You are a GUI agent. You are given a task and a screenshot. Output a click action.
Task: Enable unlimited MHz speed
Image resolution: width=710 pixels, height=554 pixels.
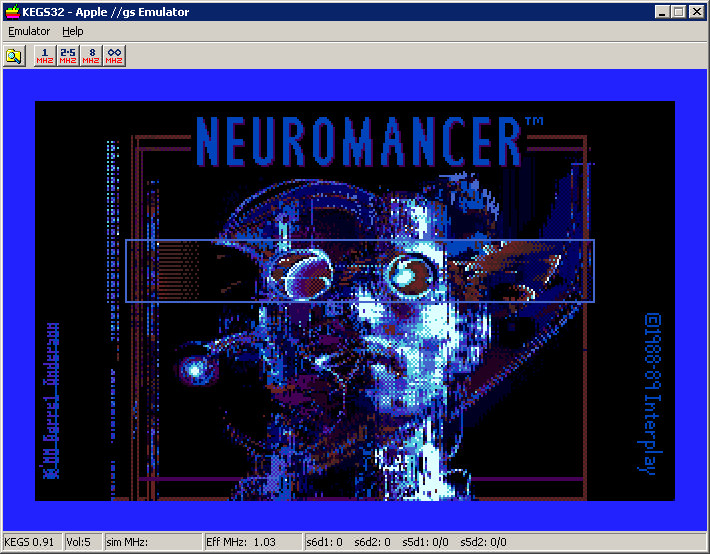click(114, 56)
